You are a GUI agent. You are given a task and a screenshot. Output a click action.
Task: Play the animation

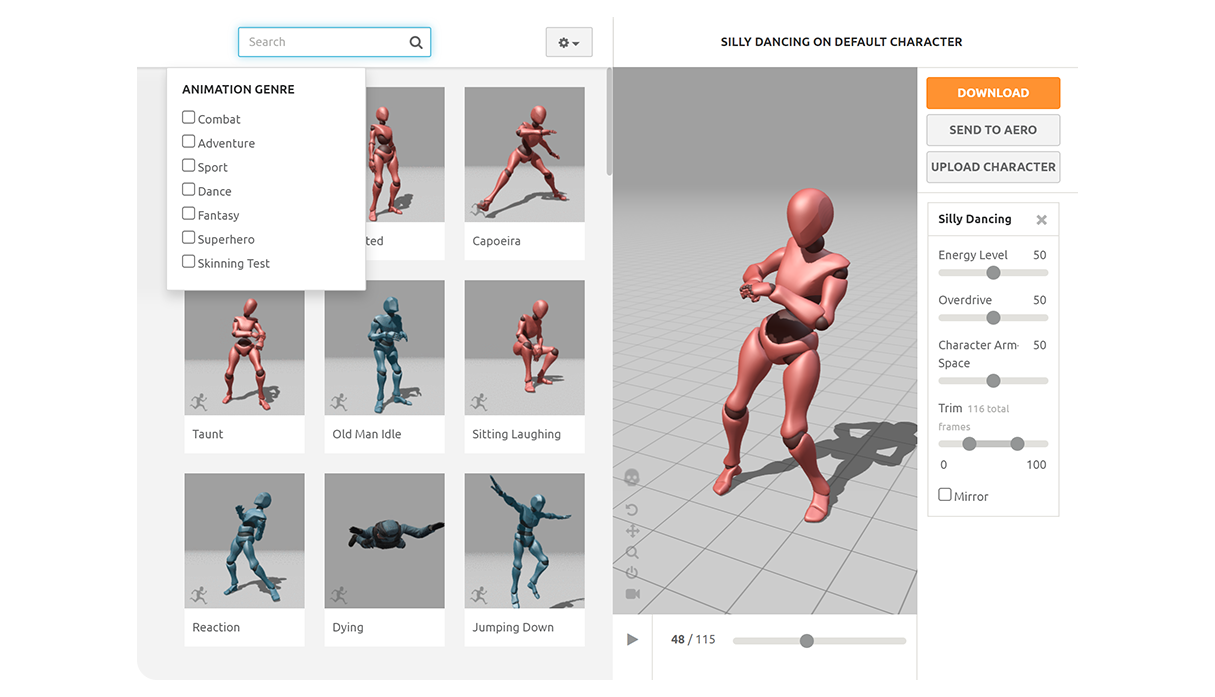632,640
